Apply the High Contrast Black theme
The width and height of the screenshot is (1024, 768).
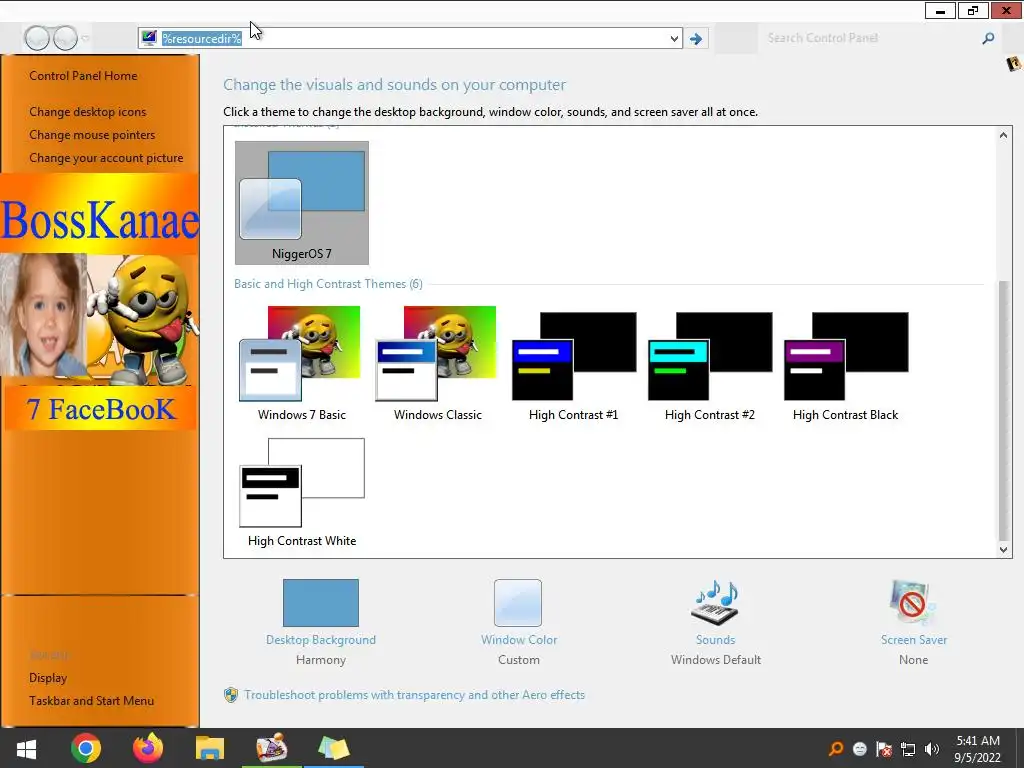846,364
